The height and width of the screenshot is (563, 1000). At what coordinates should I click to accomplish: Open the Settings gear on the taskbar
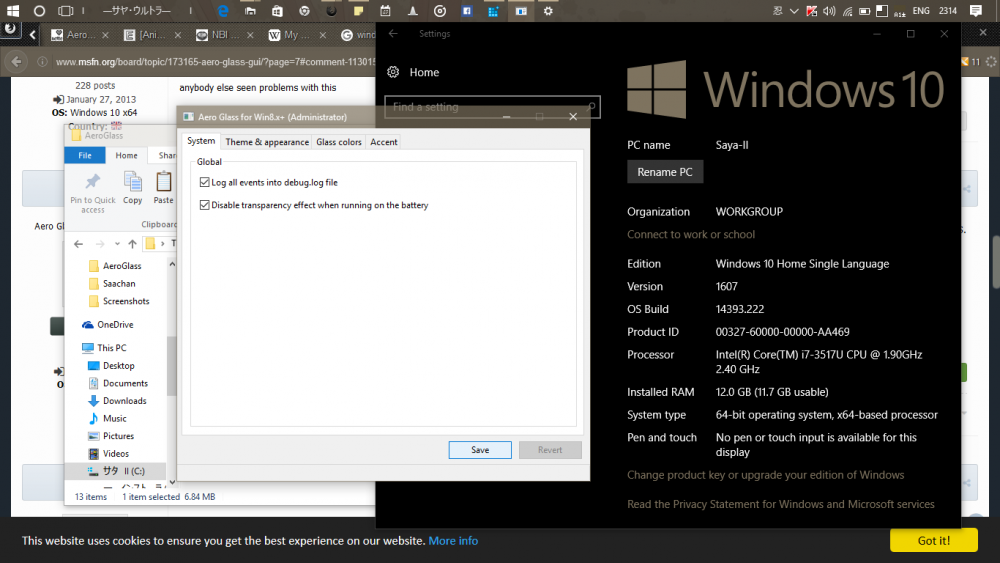point(548,11)
